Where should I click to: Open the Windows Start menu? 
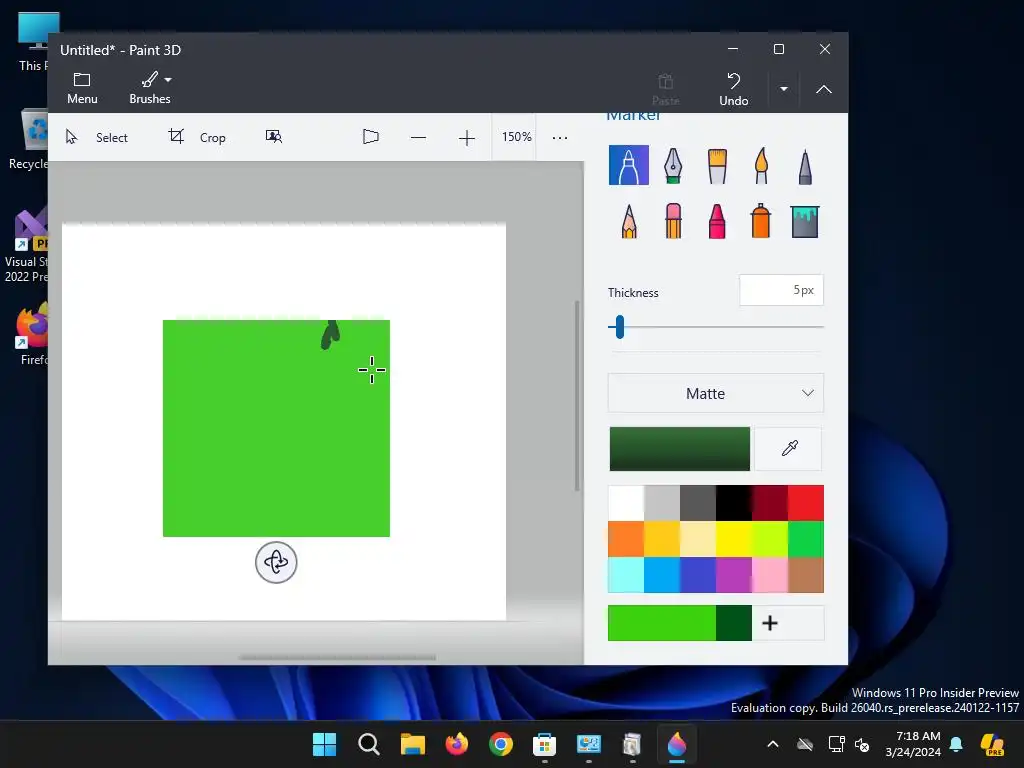pos(324,744)
